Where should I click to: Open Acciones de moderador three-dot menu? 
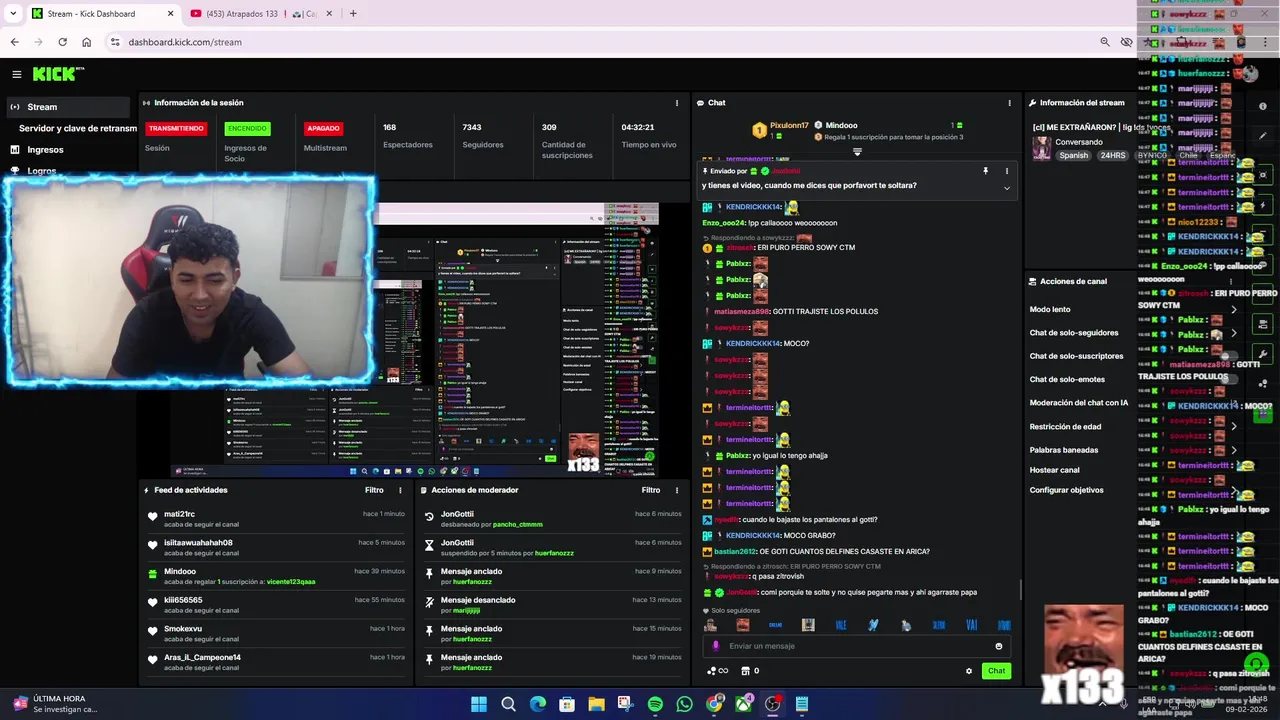pyautogui.click(x=677, y=490)
